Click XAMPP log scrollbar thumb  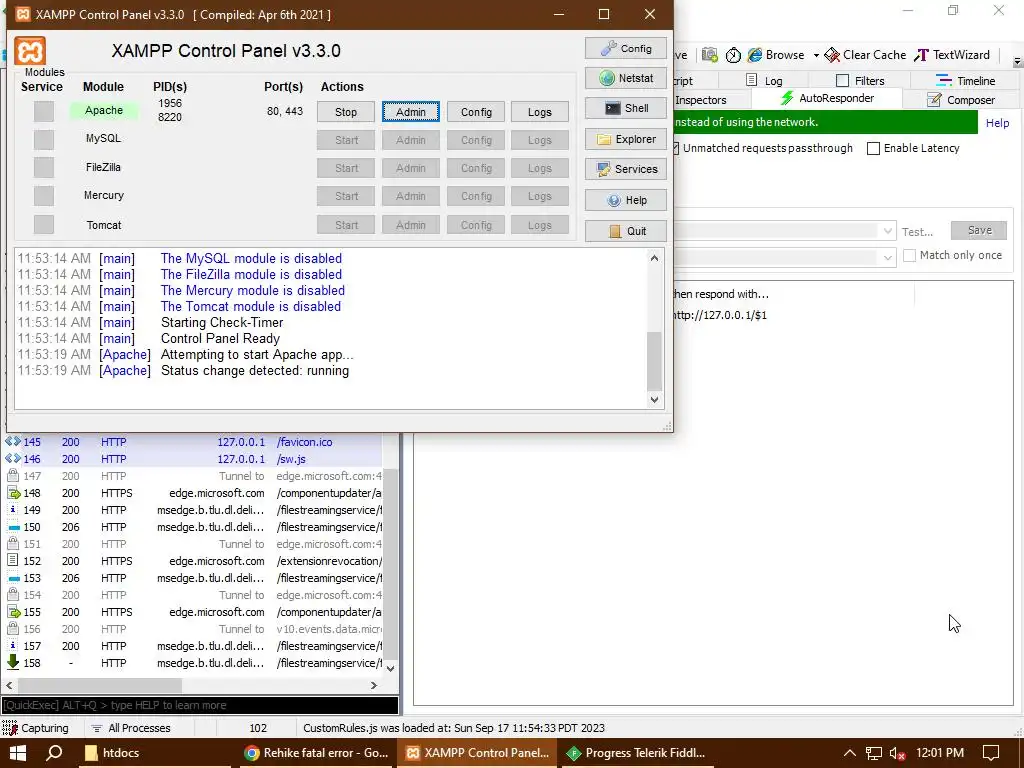tap(654, 360)
